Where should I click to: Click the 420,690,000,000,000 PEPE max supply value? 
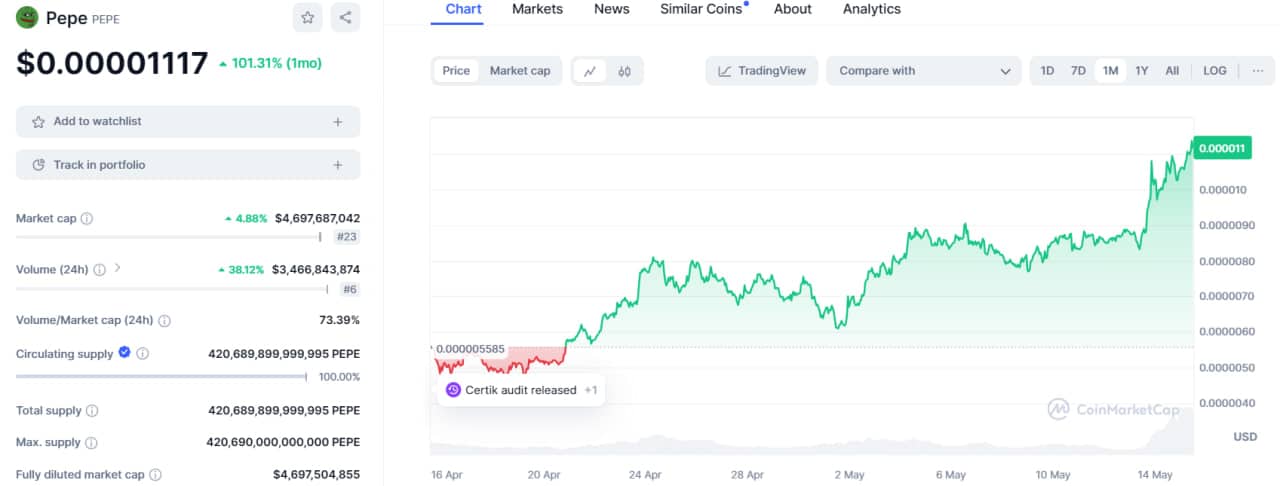283,443
